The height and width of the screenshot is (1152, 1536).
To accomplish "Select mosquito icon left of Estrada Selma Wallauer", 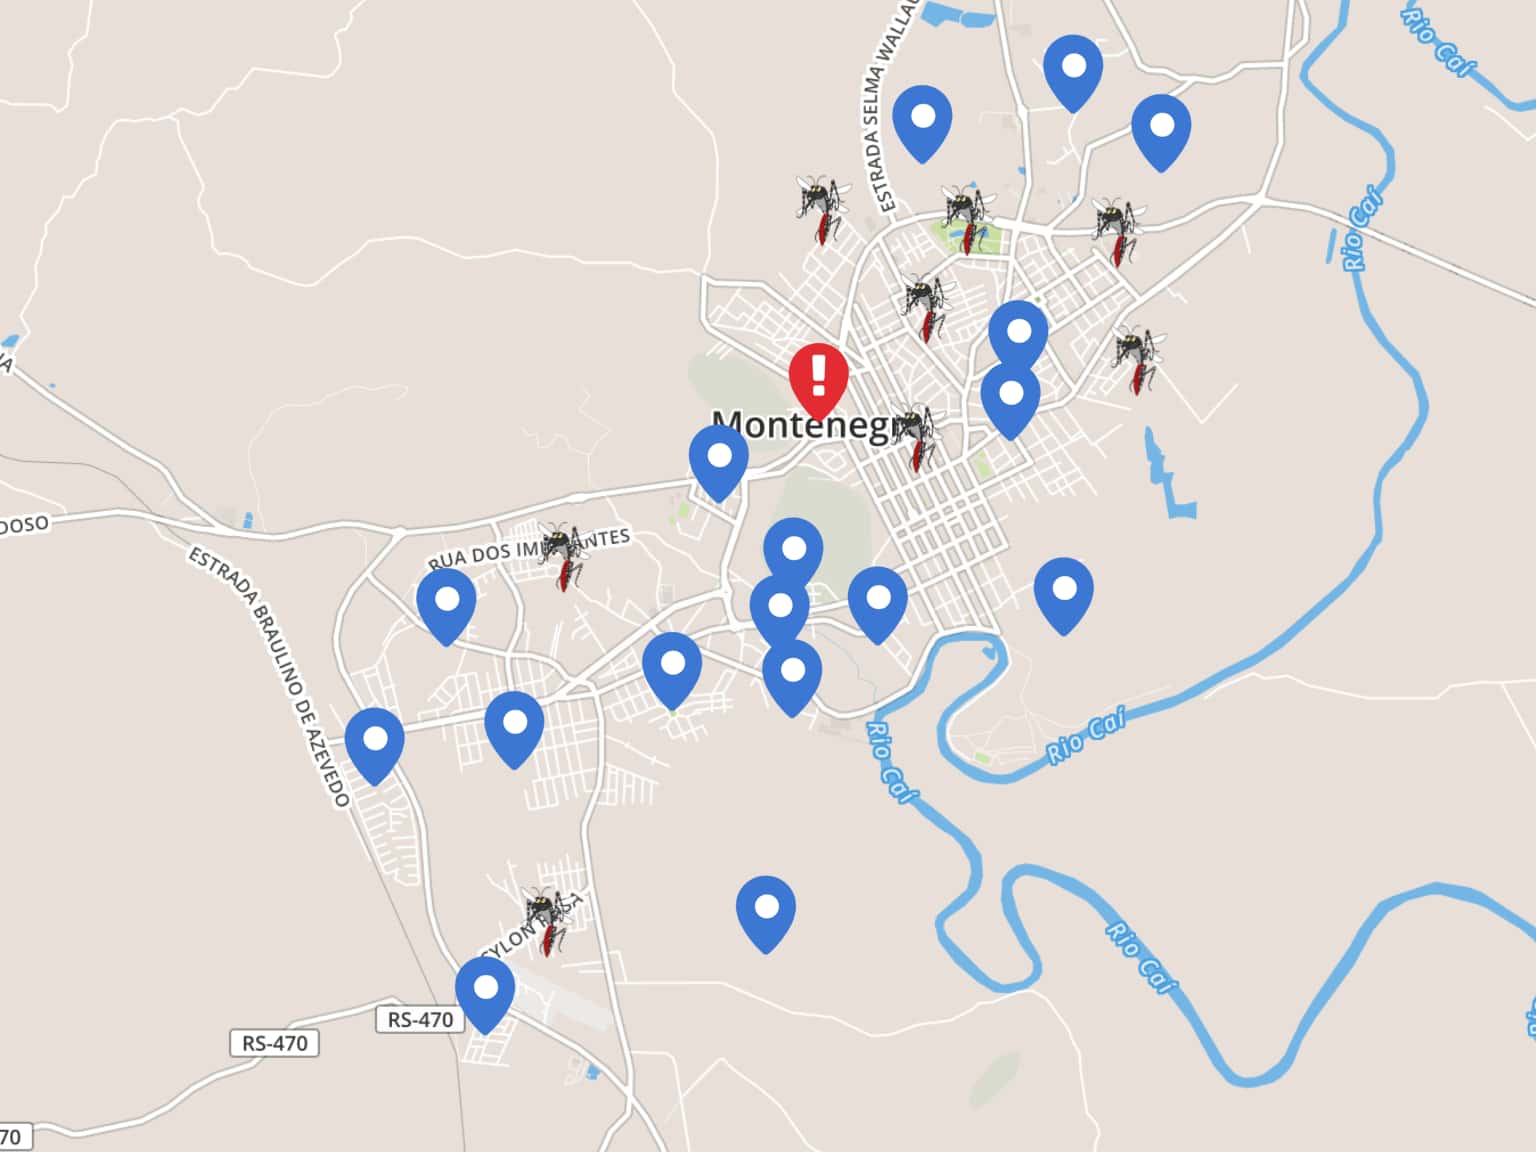I will (x=822, y=210).
